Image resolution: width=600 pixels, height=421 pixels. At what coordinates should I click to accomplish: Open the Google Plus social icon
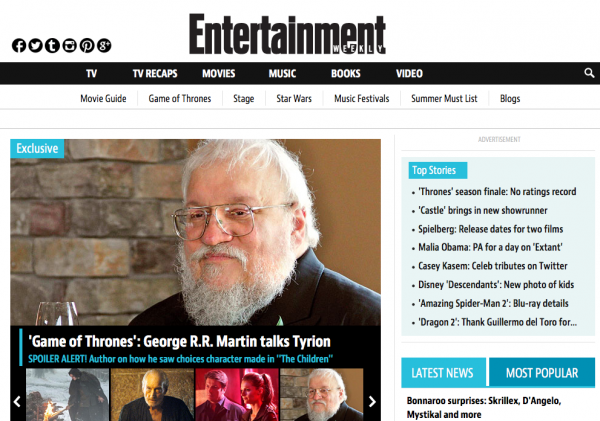point(104,46)
